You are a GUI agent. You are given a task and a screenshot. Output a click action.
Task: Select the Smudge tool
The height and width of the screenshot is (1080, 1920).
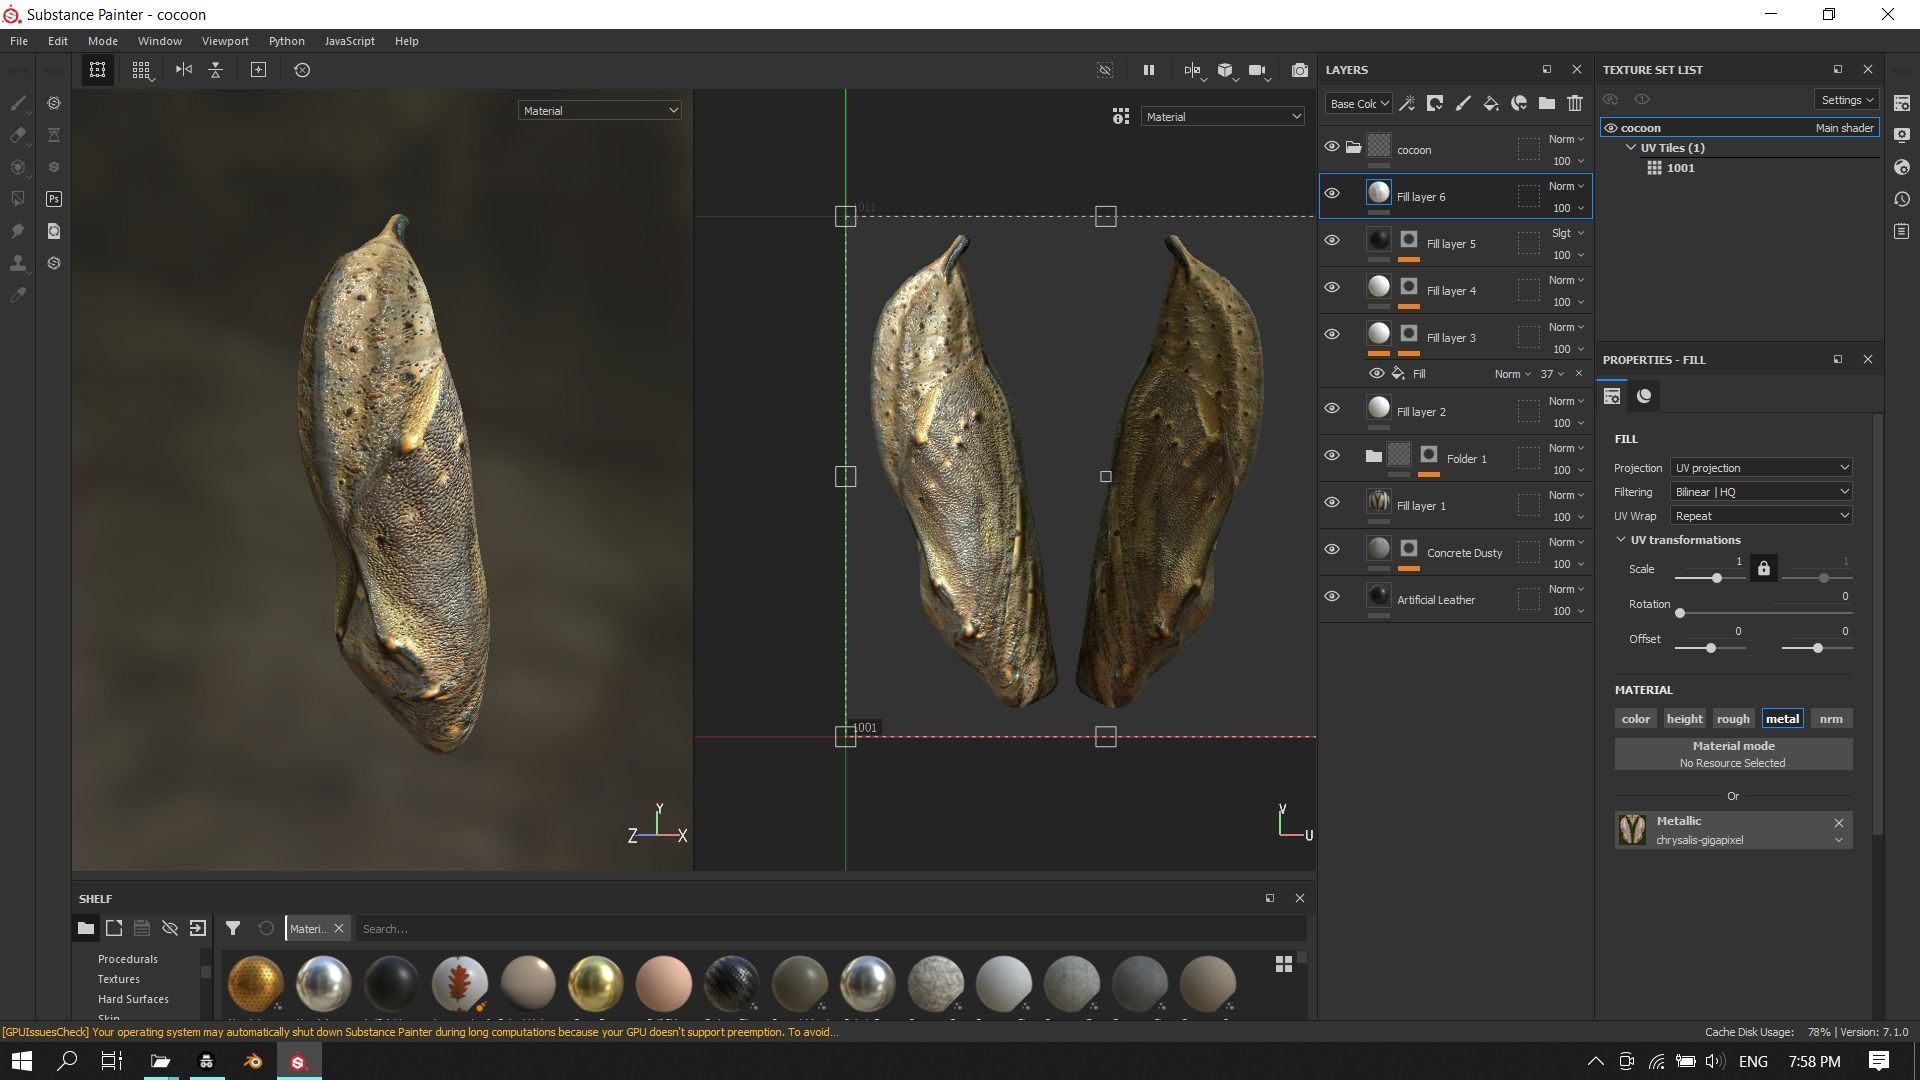(x=18, y=231)
